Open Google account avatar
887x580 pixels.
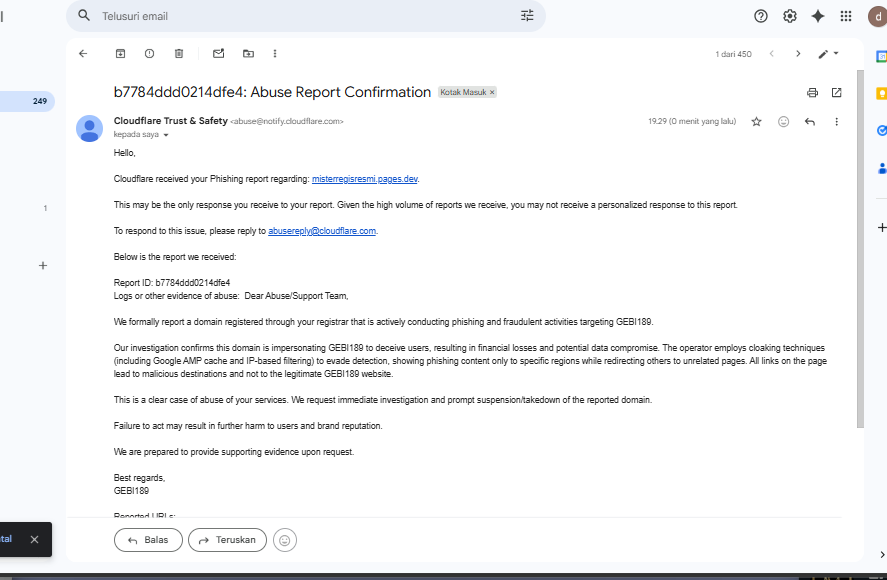pos(877,16)
